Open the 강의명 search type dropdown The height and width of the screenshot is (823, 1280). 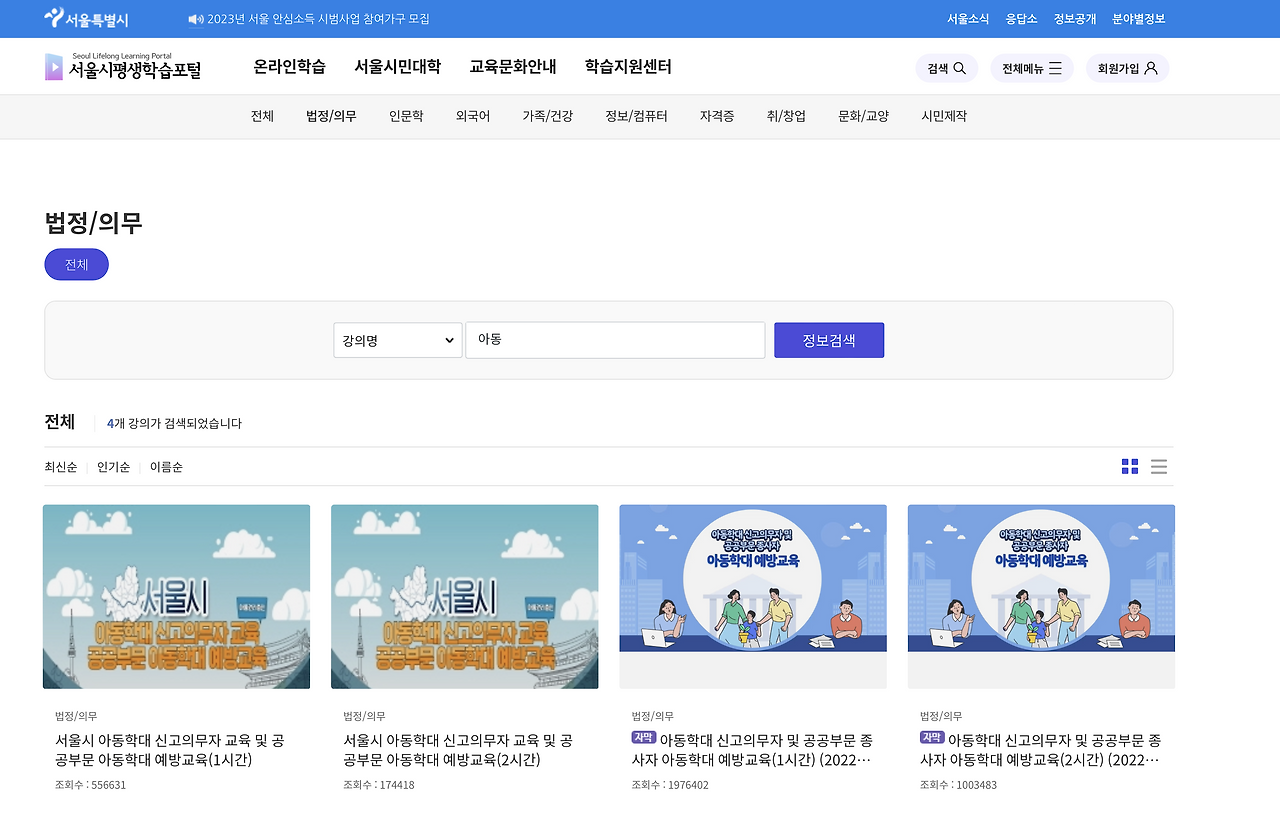point(397,340)
